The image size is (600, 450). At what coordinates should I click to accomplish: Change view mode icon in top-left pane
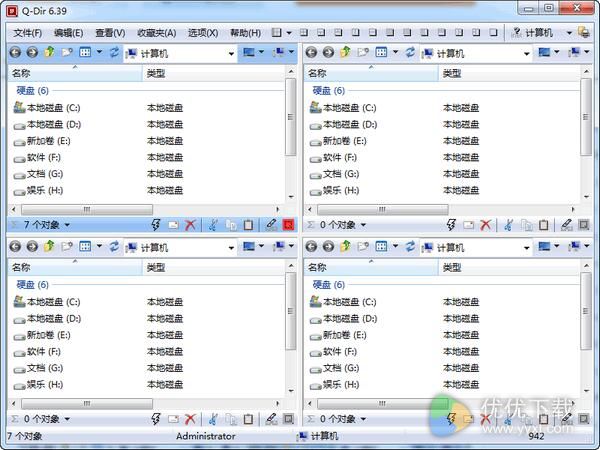point(85,52)
